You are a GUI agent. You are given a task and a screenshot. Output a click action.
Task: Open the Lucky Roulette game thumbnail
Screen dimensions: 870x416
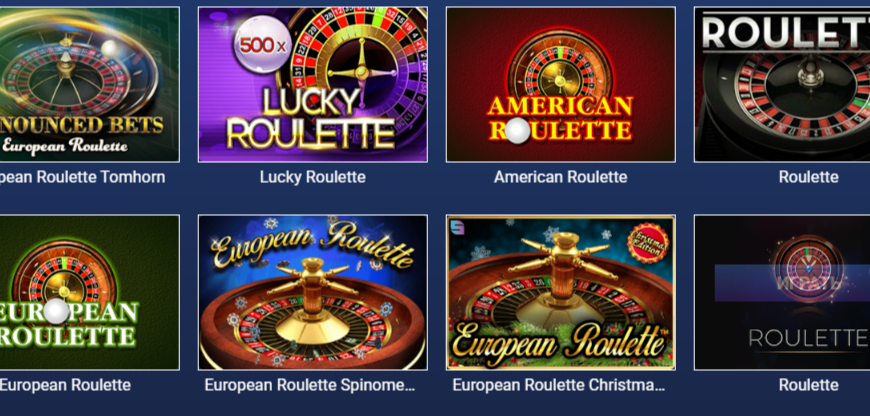point(313,84)
